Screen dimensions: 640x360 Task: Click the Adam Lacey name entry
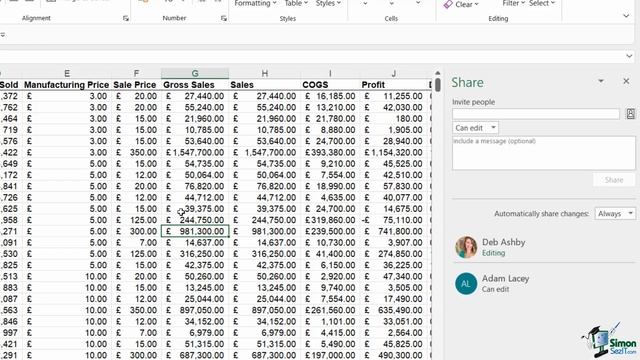505,278
